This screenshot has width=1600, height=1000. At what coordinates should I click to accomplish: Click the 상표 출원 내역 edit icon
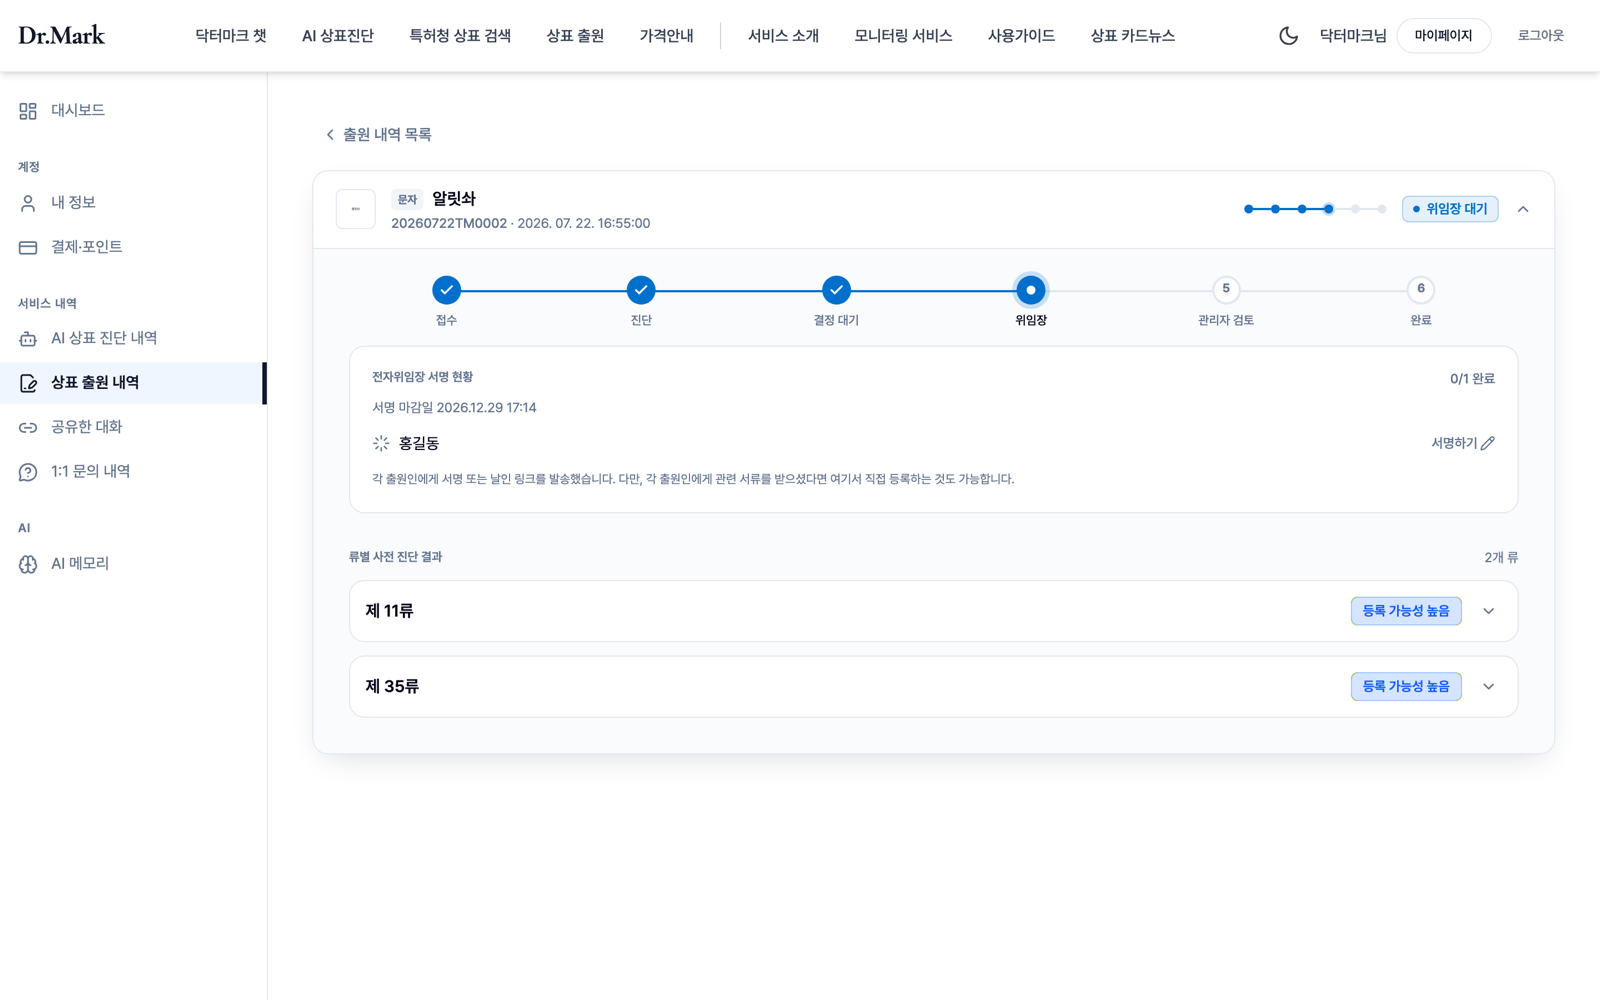click(x=28, y=383)
